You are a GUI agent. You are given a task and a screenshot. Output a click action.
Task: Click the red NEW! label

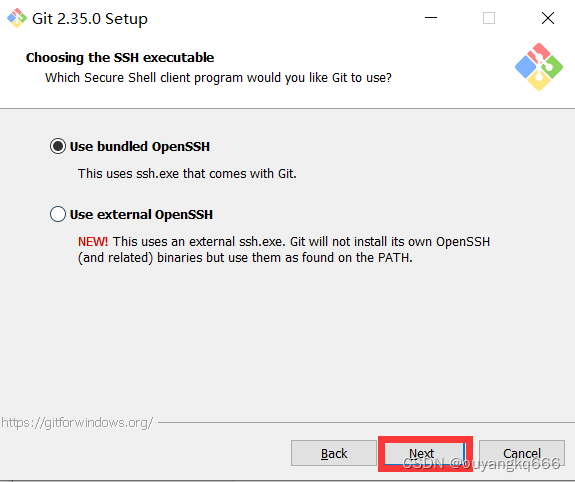tap(93, 242)
